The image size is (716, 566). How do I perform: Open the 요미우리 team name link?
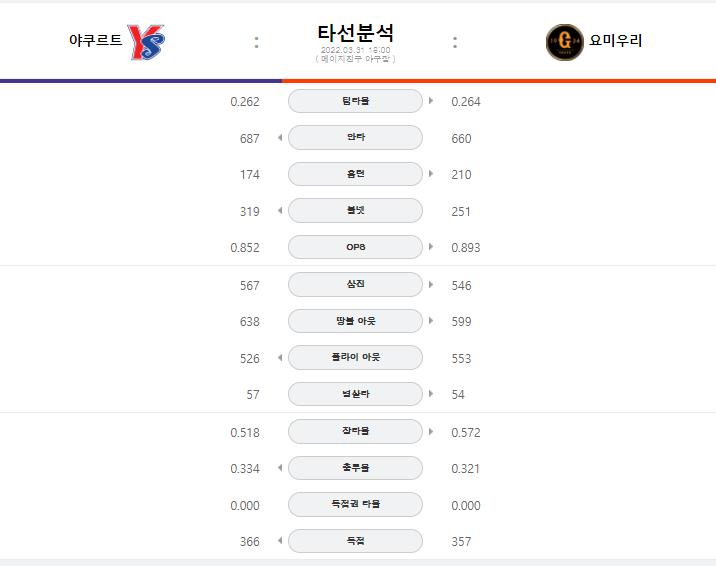pyautogui.click(x=616, y=40)
